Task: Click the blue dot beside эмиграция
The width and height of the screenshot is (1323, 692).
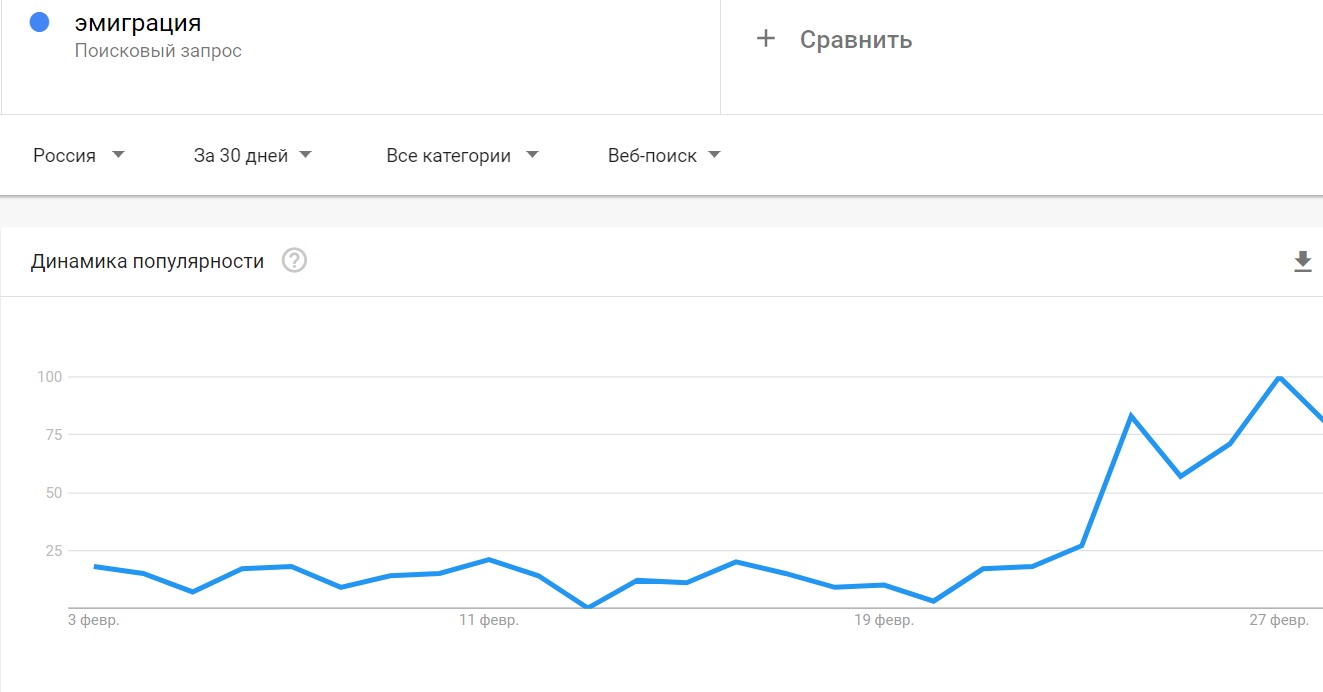Action: (40, 22)
